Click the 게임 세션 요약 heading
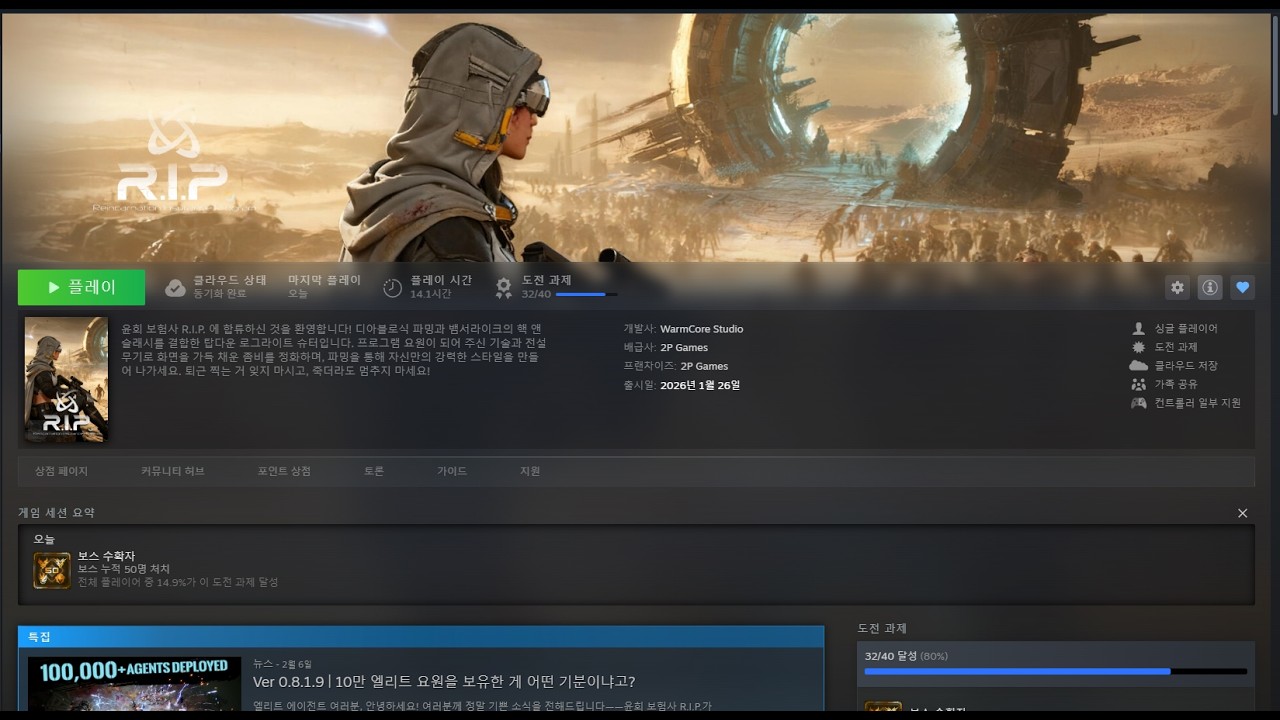1280x720 pixels. [x=56, y=513]
